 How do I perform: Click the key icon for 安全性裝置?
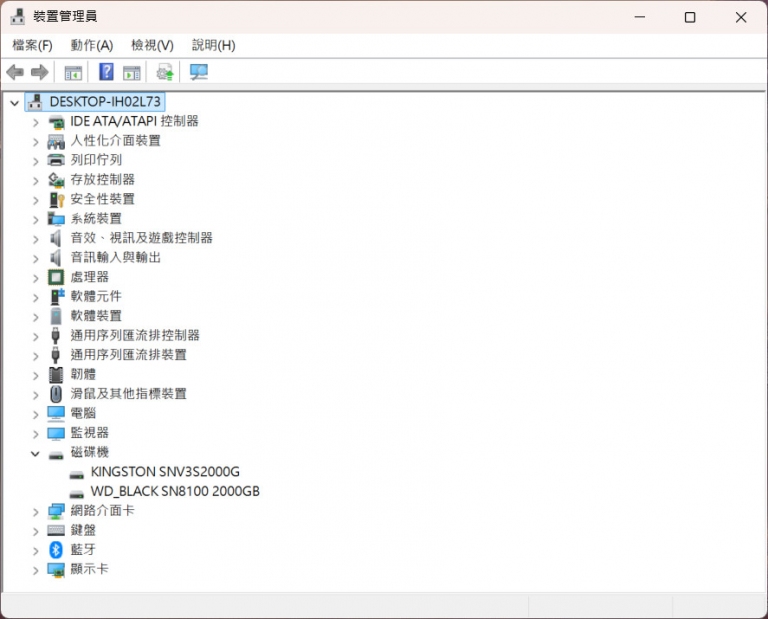coord(56,199)
